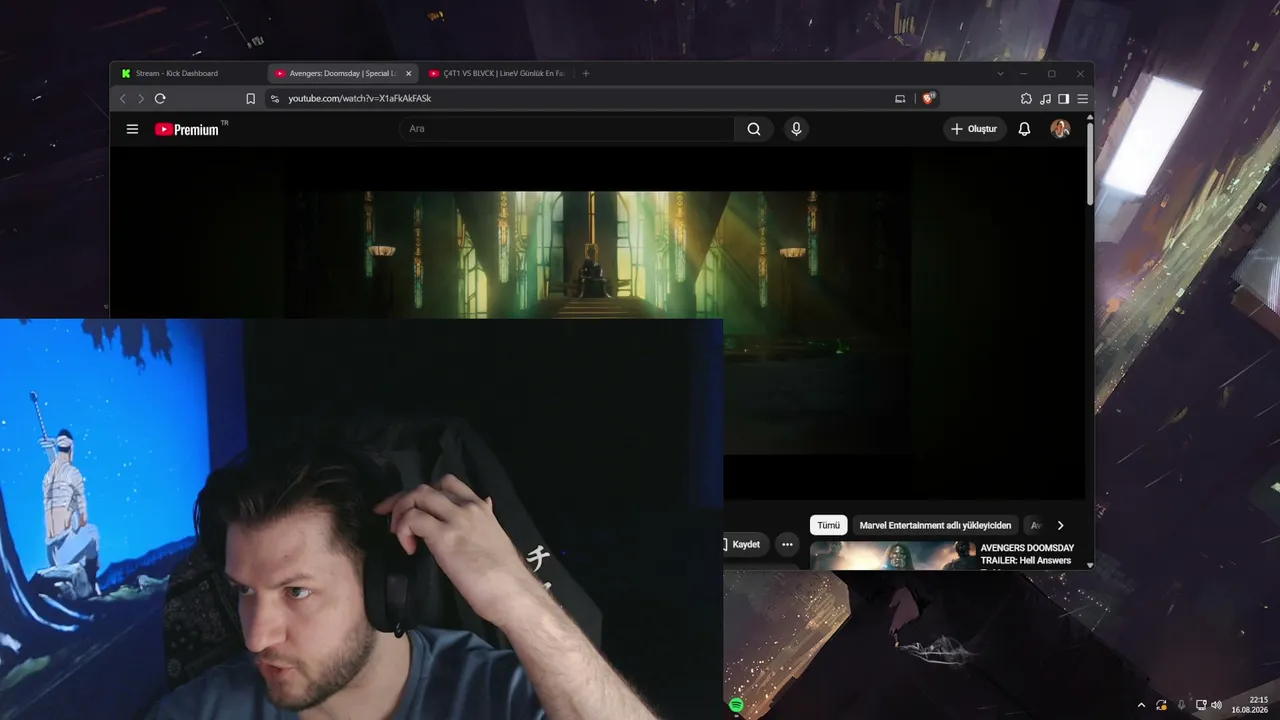This screenshot has width=1280, height=720.
Task: Switch to the ÇAT1 VS BLVCK tab
Action: tap(497, 73)
